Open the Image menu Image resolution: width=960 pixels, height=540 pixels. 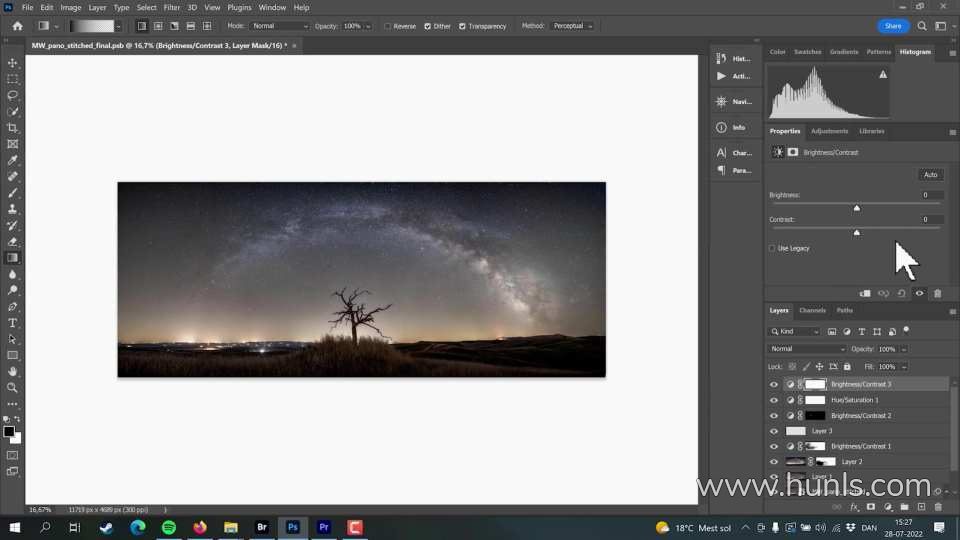point(70,7)
